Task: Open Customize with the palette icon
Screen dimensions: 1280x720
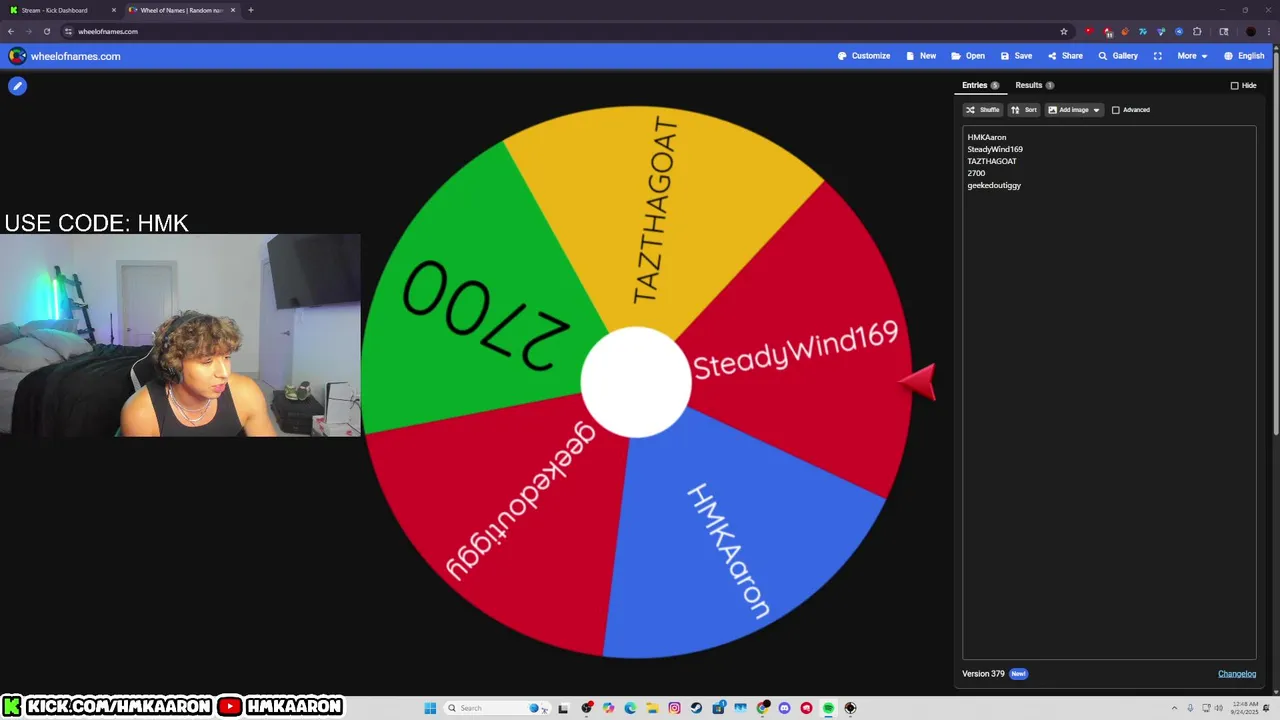Action: click(x=864, y=56)
